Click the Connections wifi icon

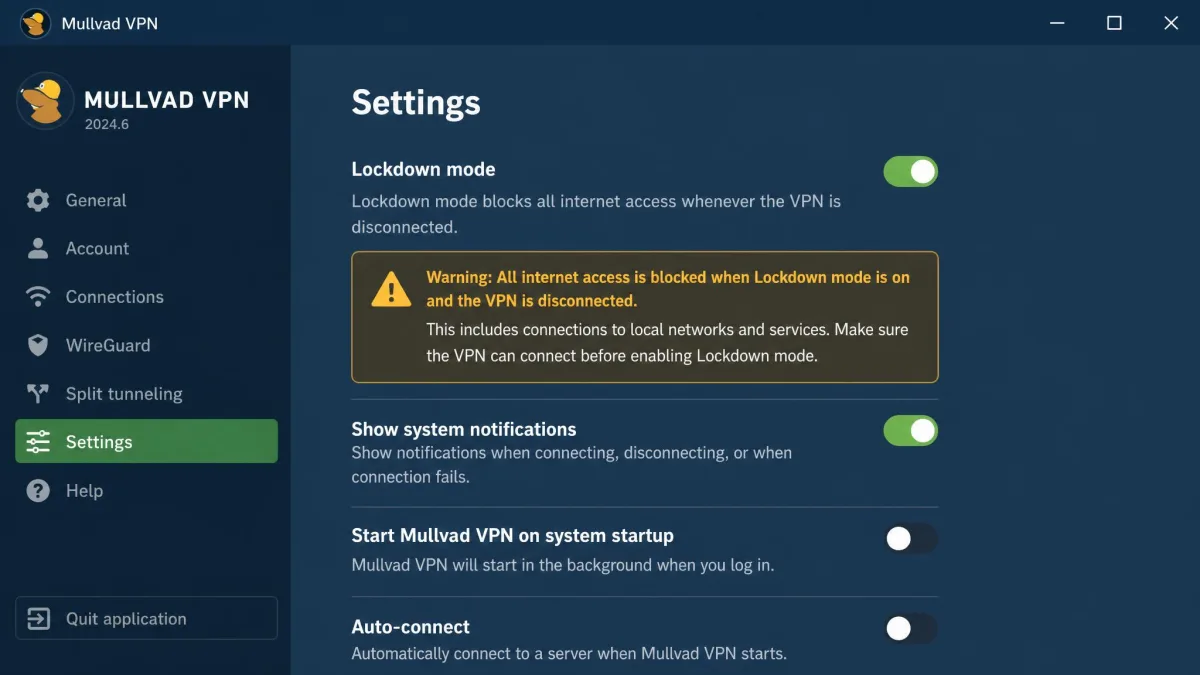(x=38, y=297)
